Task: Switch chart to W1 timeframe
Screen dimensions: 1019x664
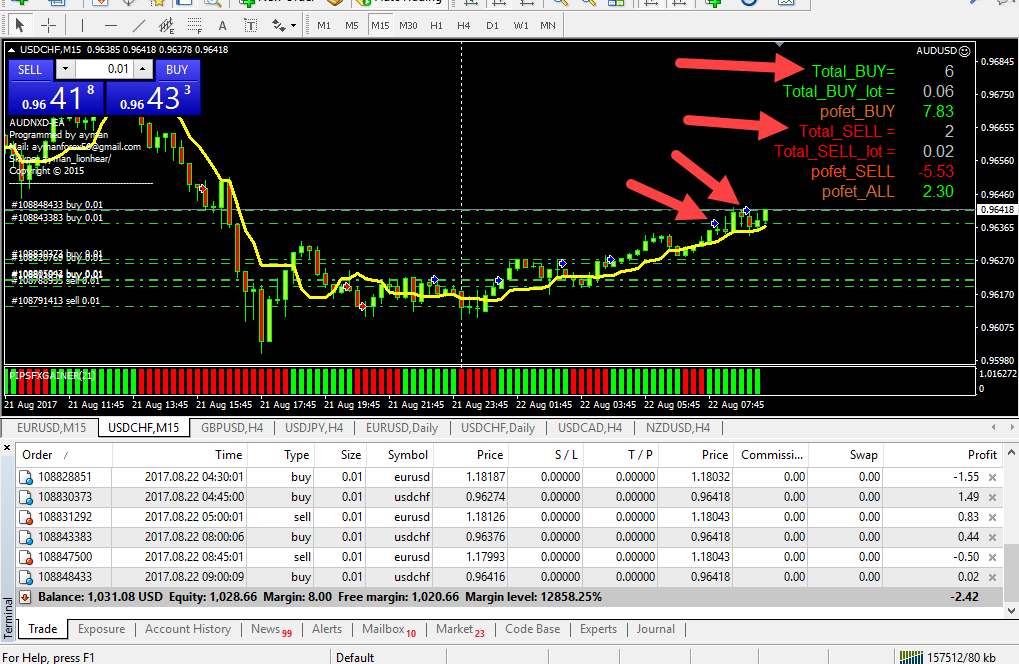Action: [x=521, y=25]
